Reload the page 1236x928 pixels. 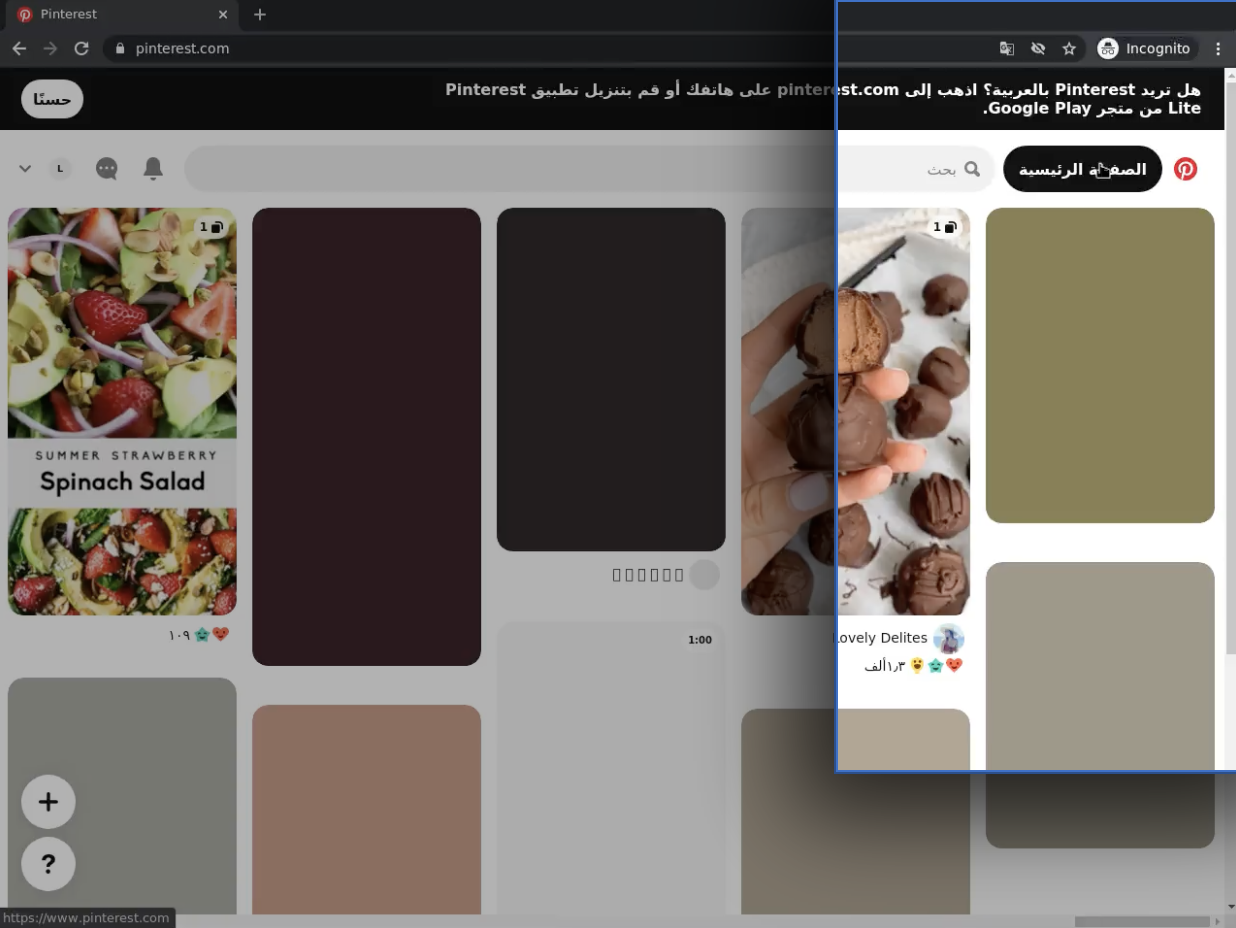point(82,48)
